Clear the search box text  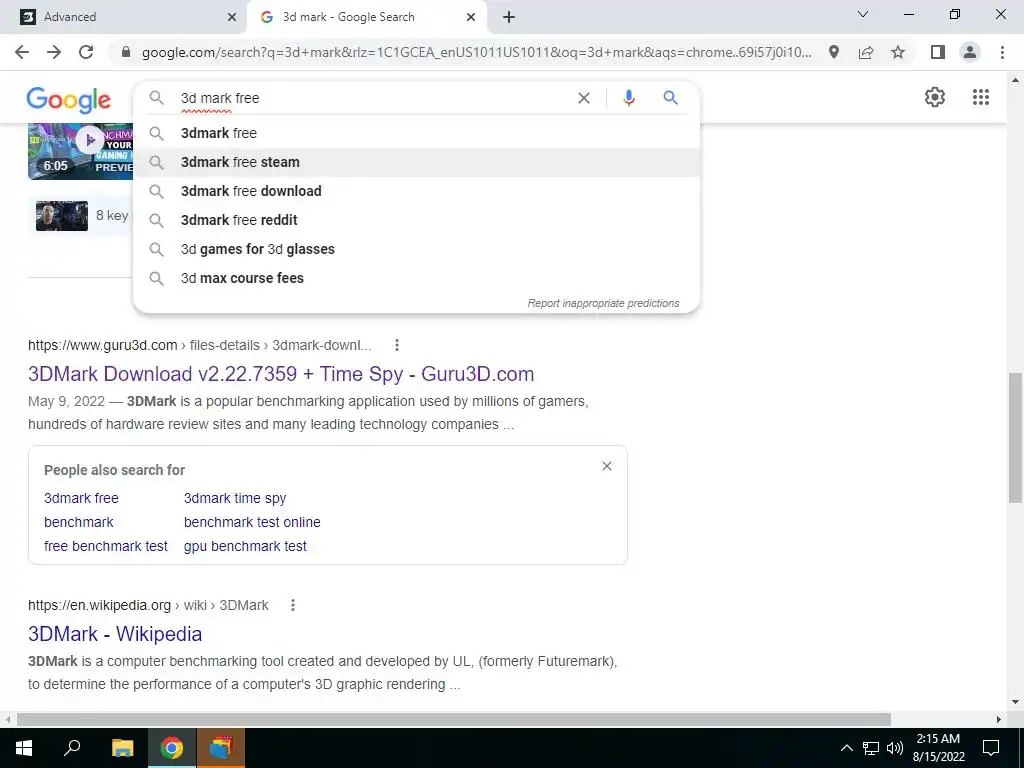[584, 98]
